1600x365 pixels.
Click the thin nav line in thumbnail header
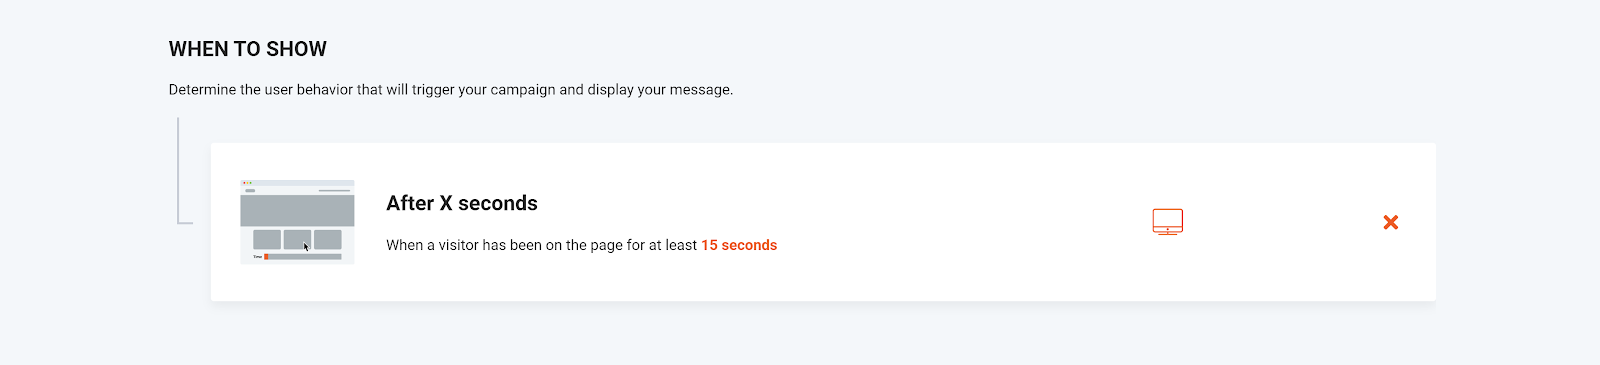[x=334, y=190]
